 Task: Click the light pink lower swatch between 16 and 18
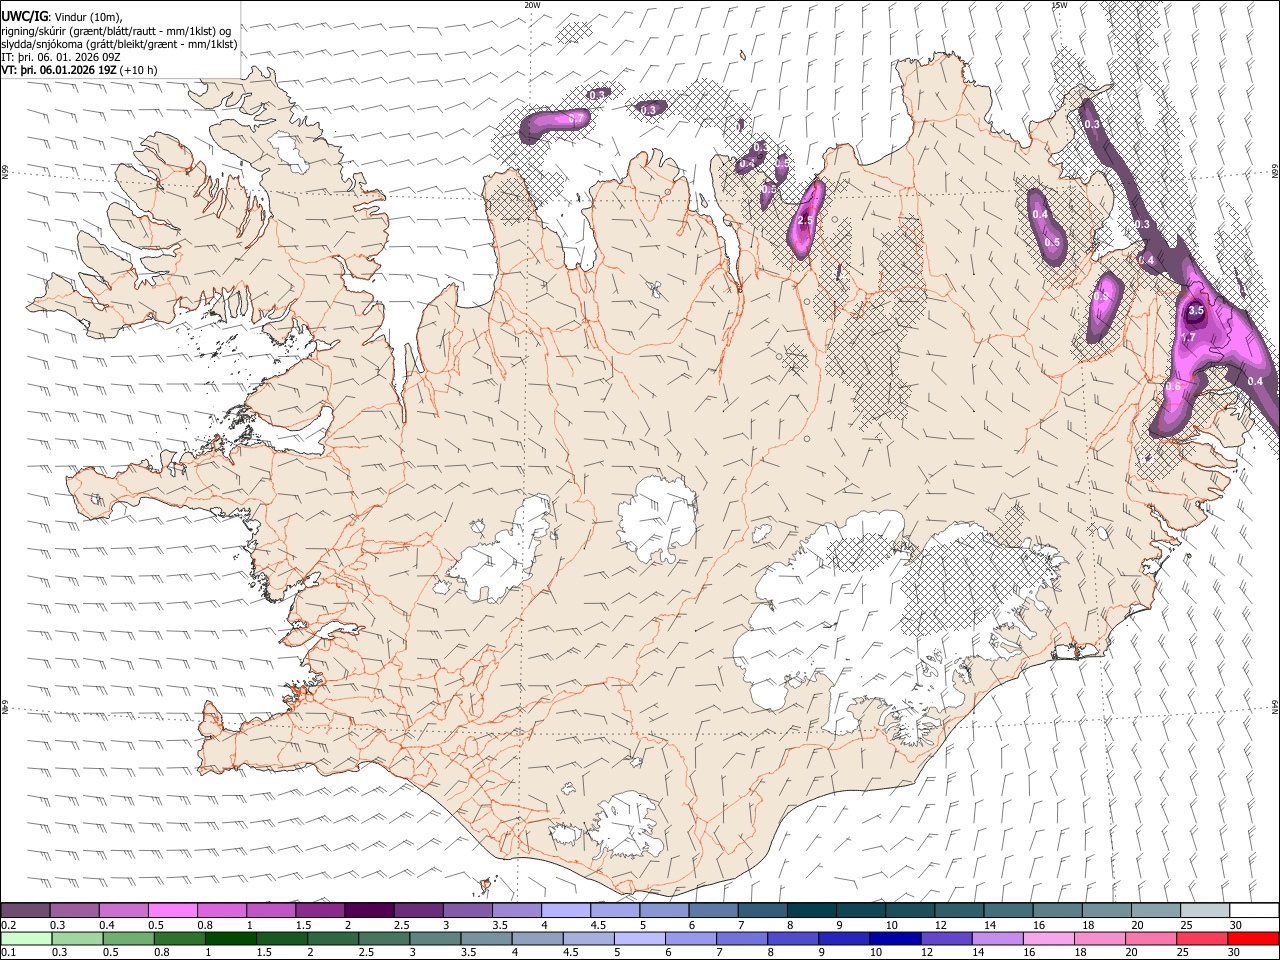point(1047,938)
